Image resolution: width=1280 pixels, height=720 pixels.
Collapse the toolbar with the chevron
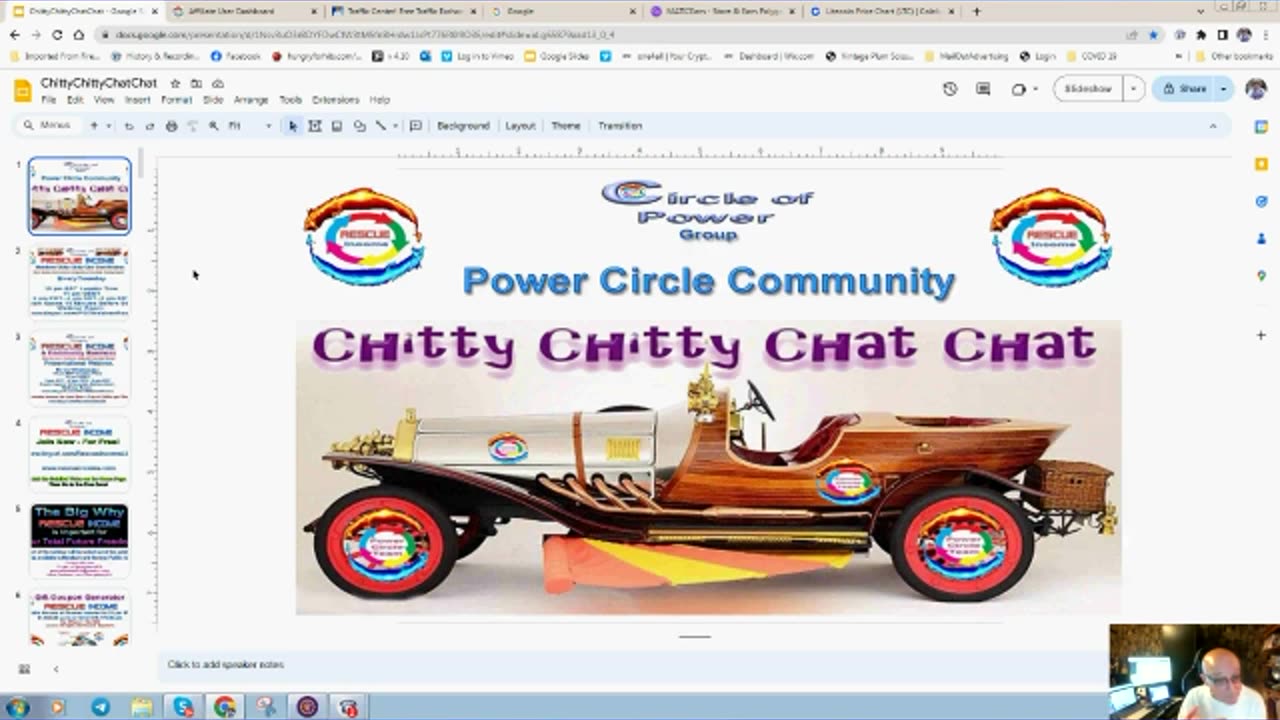(x=1213, y=126)
